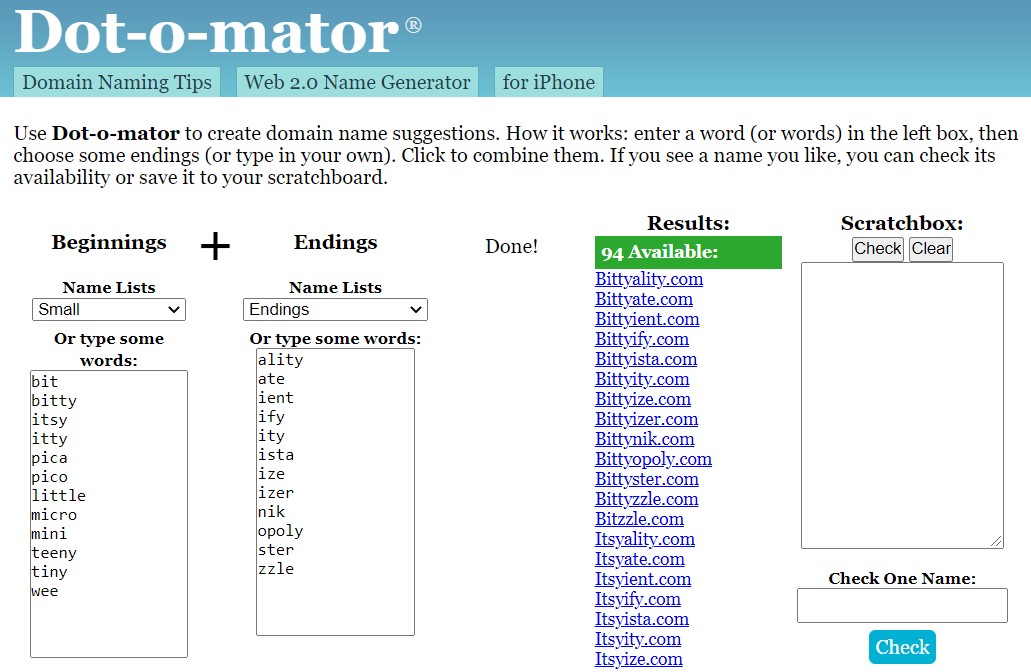Open the Bittyify.com result link

642,339
